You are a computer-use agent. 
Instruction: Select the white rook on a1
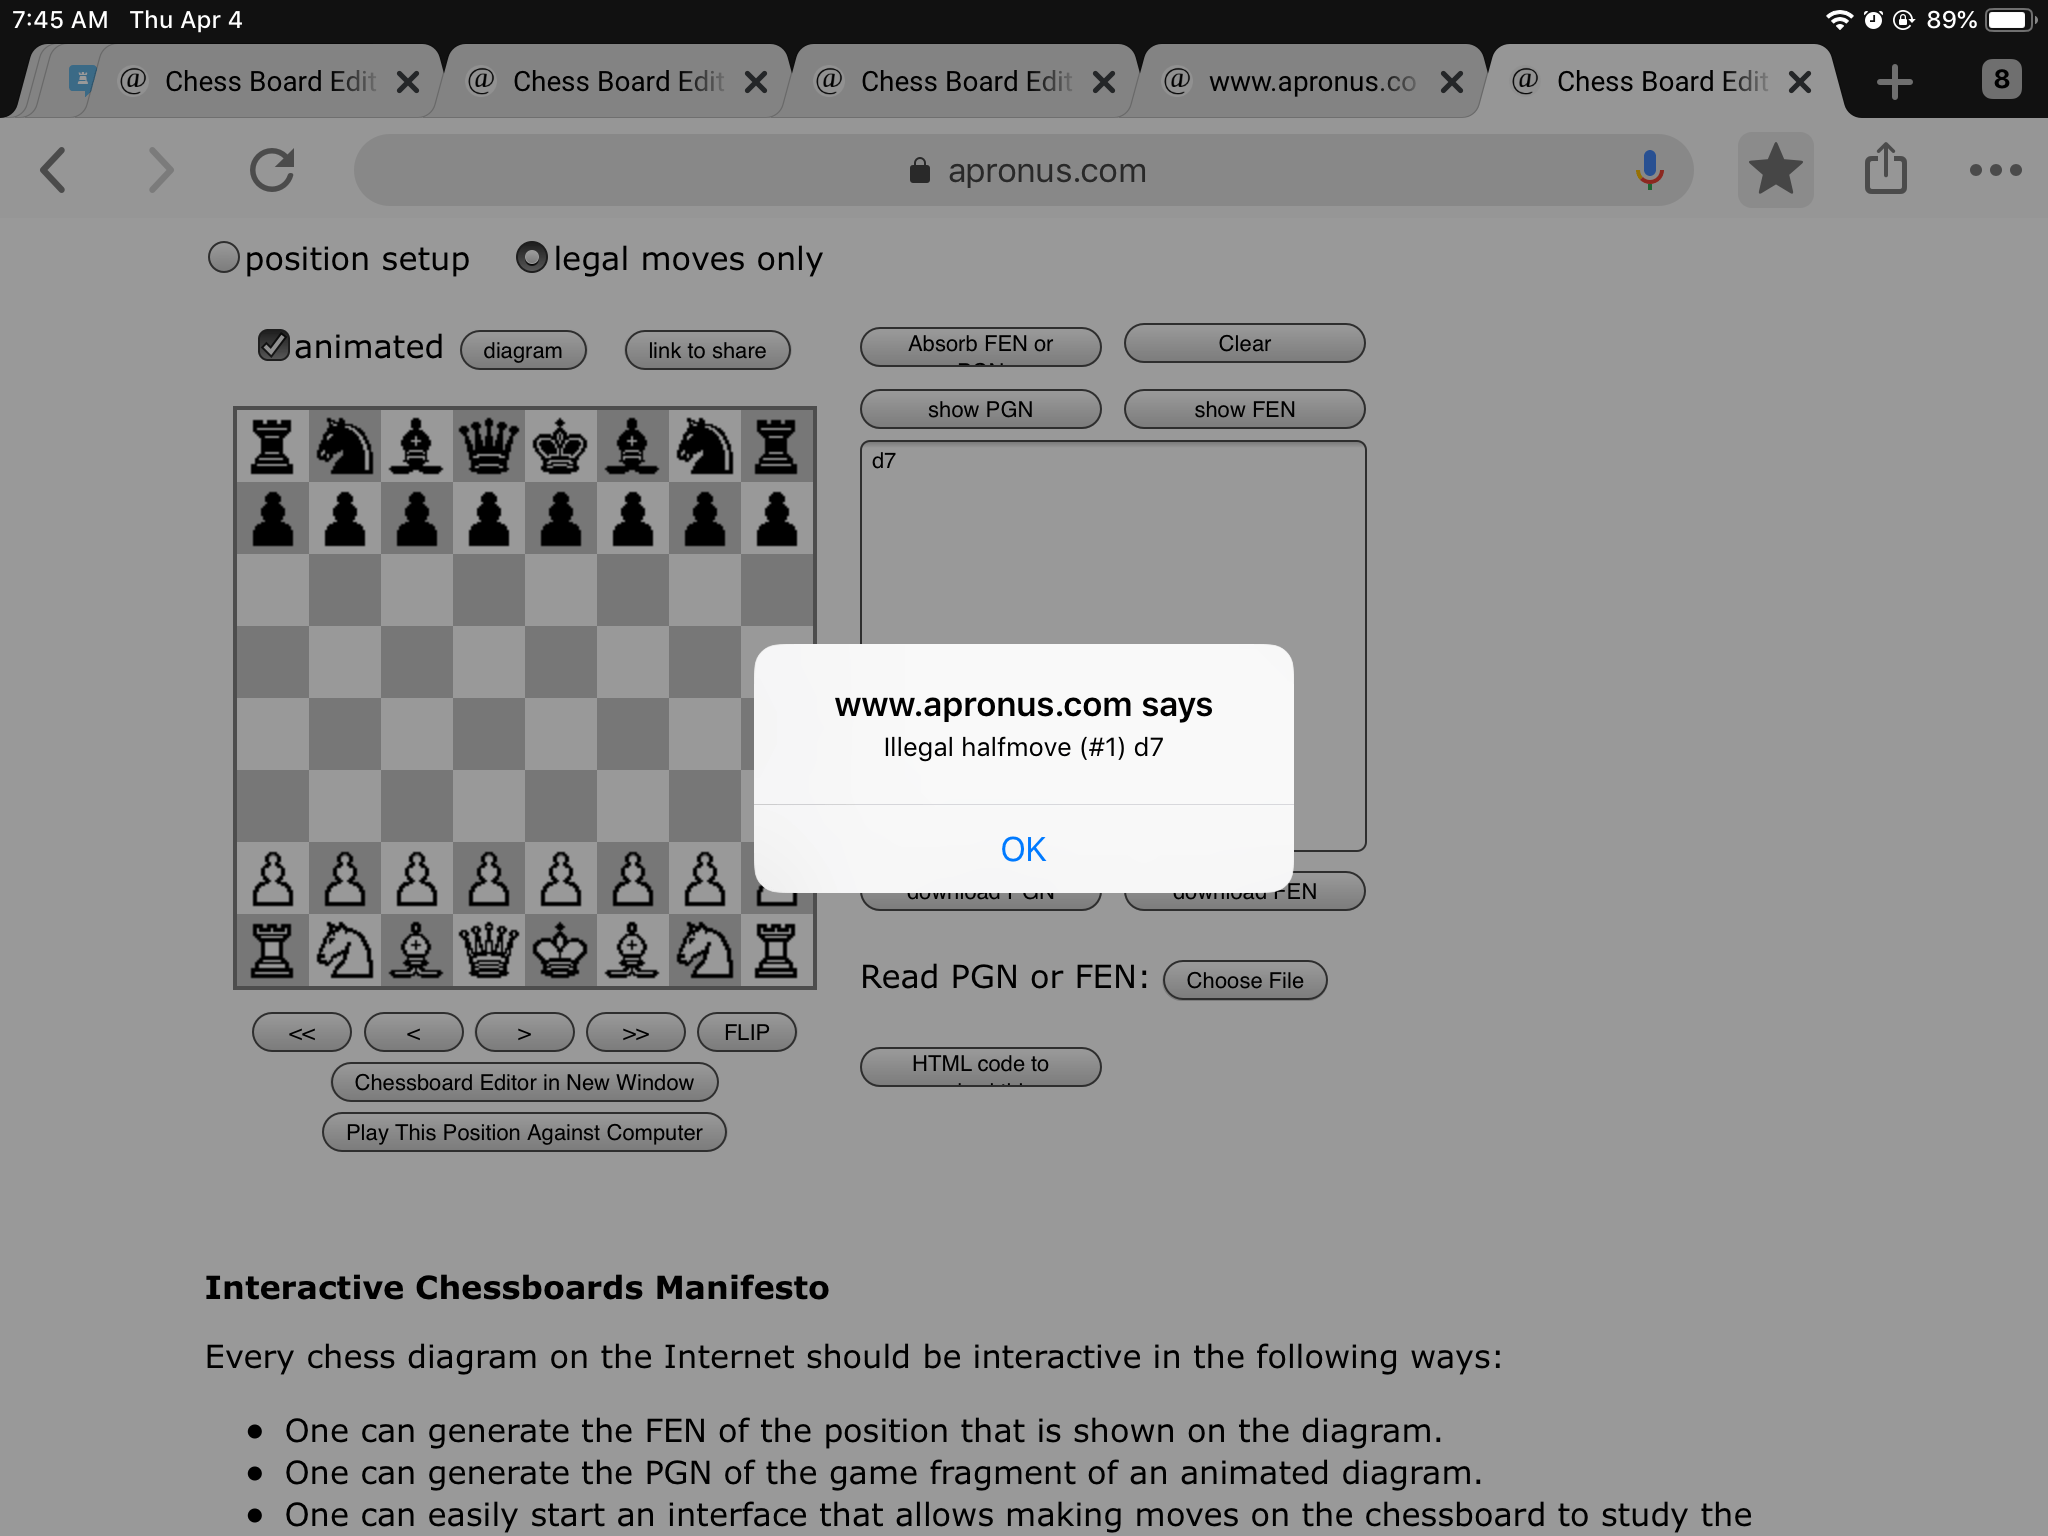pyautogui.click(x=273, y=950)
